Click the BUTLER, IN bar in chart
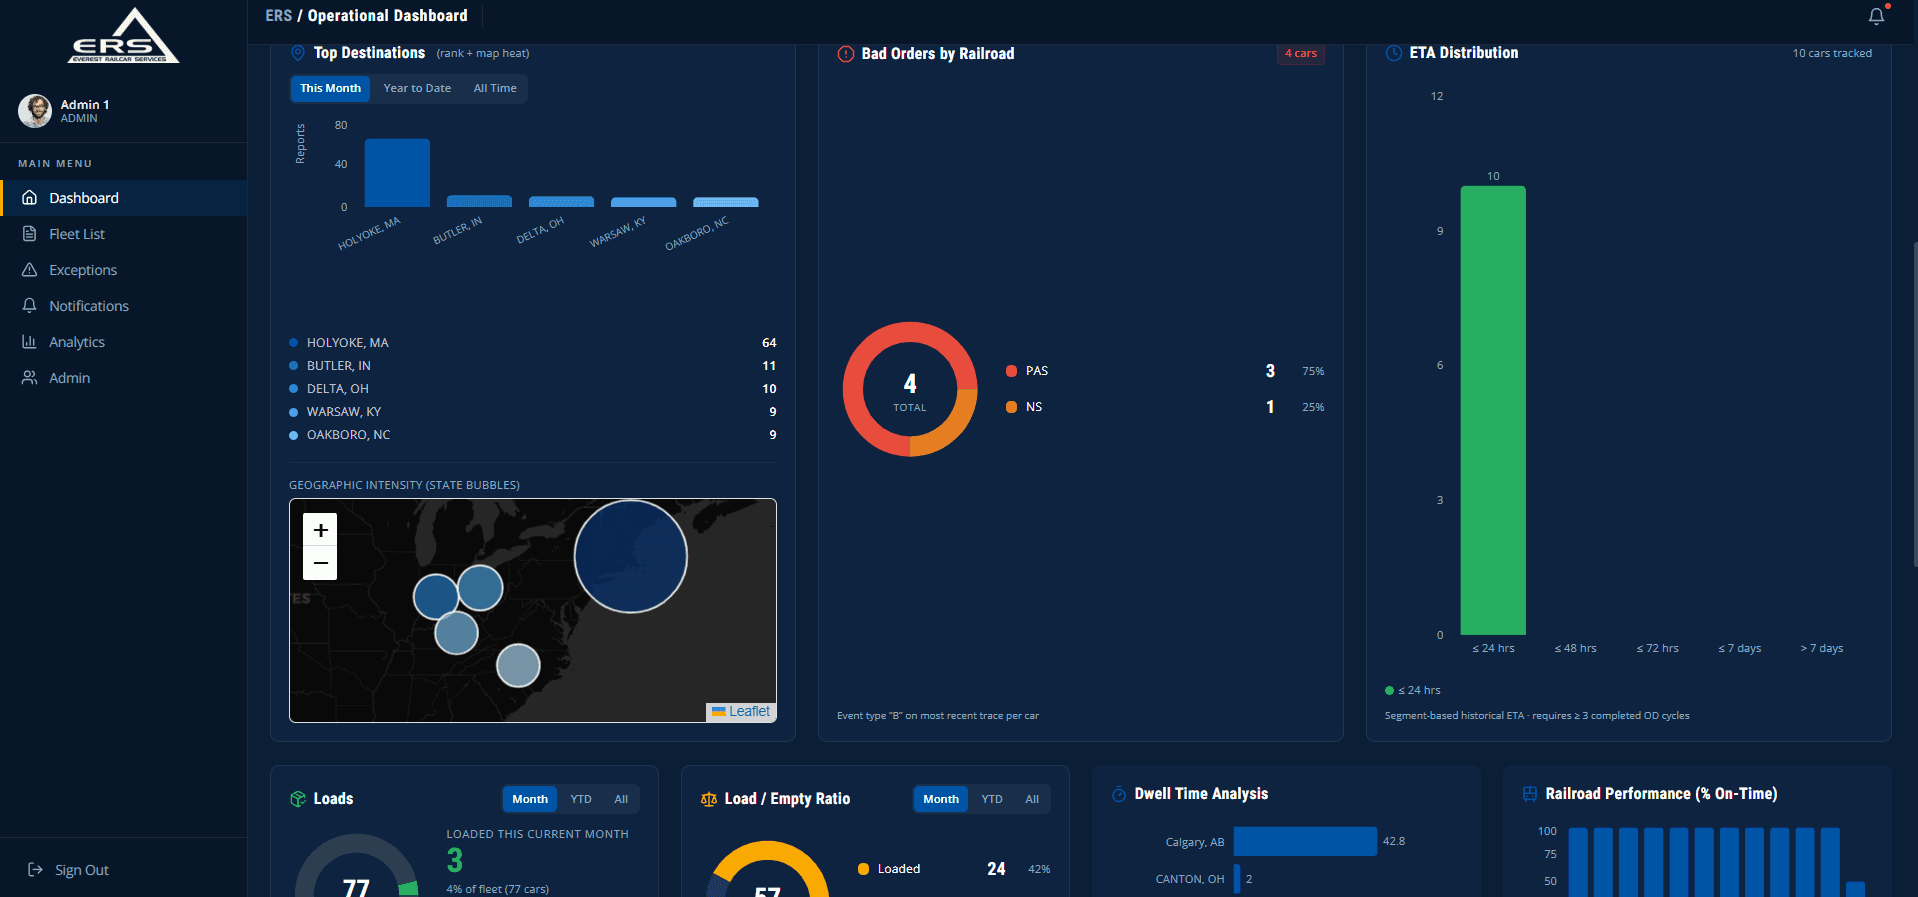 click(479, 201)
